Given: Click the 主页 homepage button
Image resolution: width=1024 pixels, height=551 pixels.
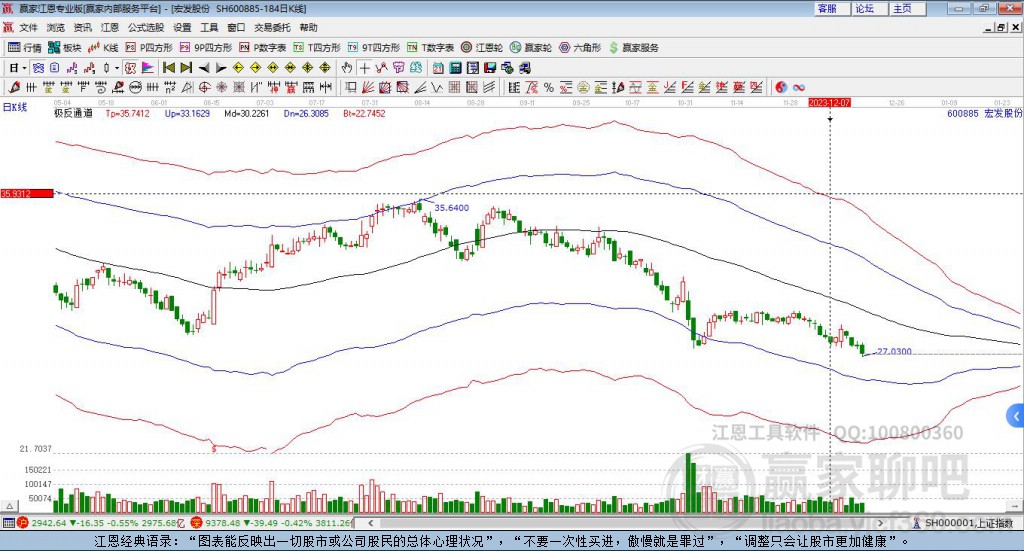Looking at the screenshot, I should (907, 8).
